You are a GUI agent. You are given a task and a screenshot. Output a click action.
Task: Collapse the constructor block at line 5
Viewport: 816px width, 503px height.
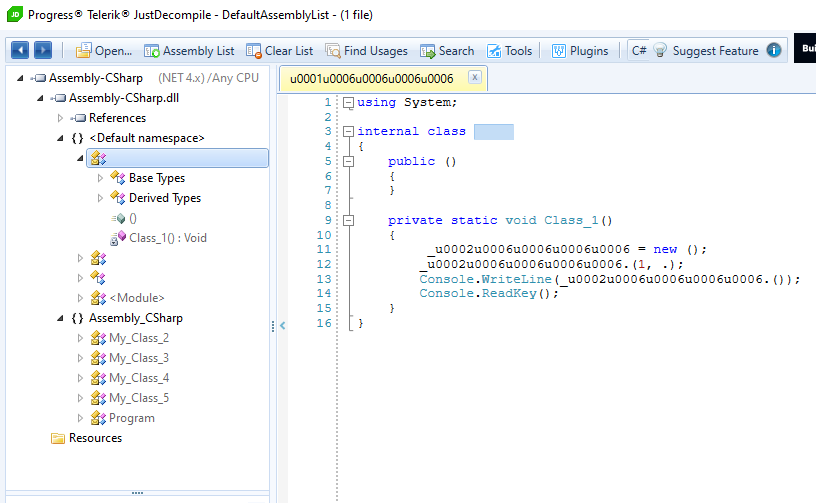coord(348,161)
